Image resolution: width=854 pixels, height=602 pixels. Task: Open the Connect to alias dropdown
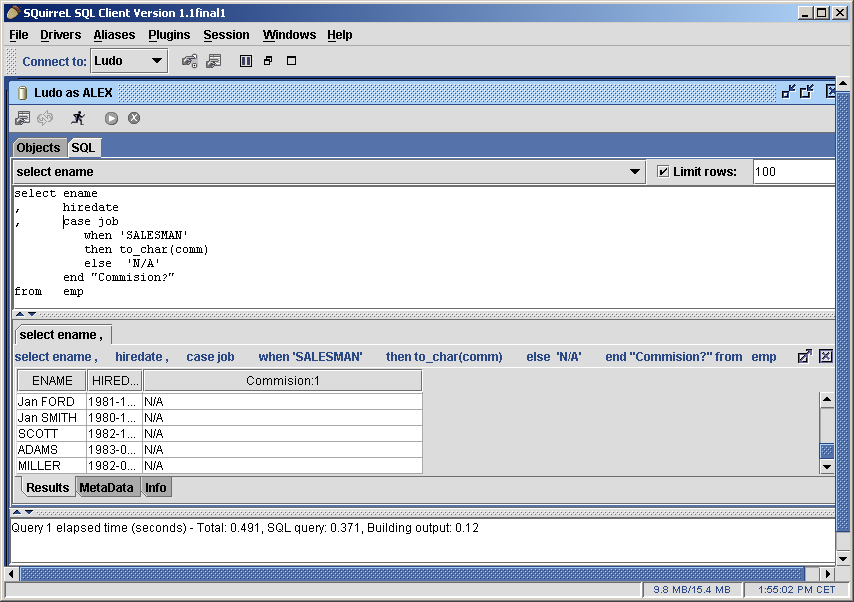(156, 61)
